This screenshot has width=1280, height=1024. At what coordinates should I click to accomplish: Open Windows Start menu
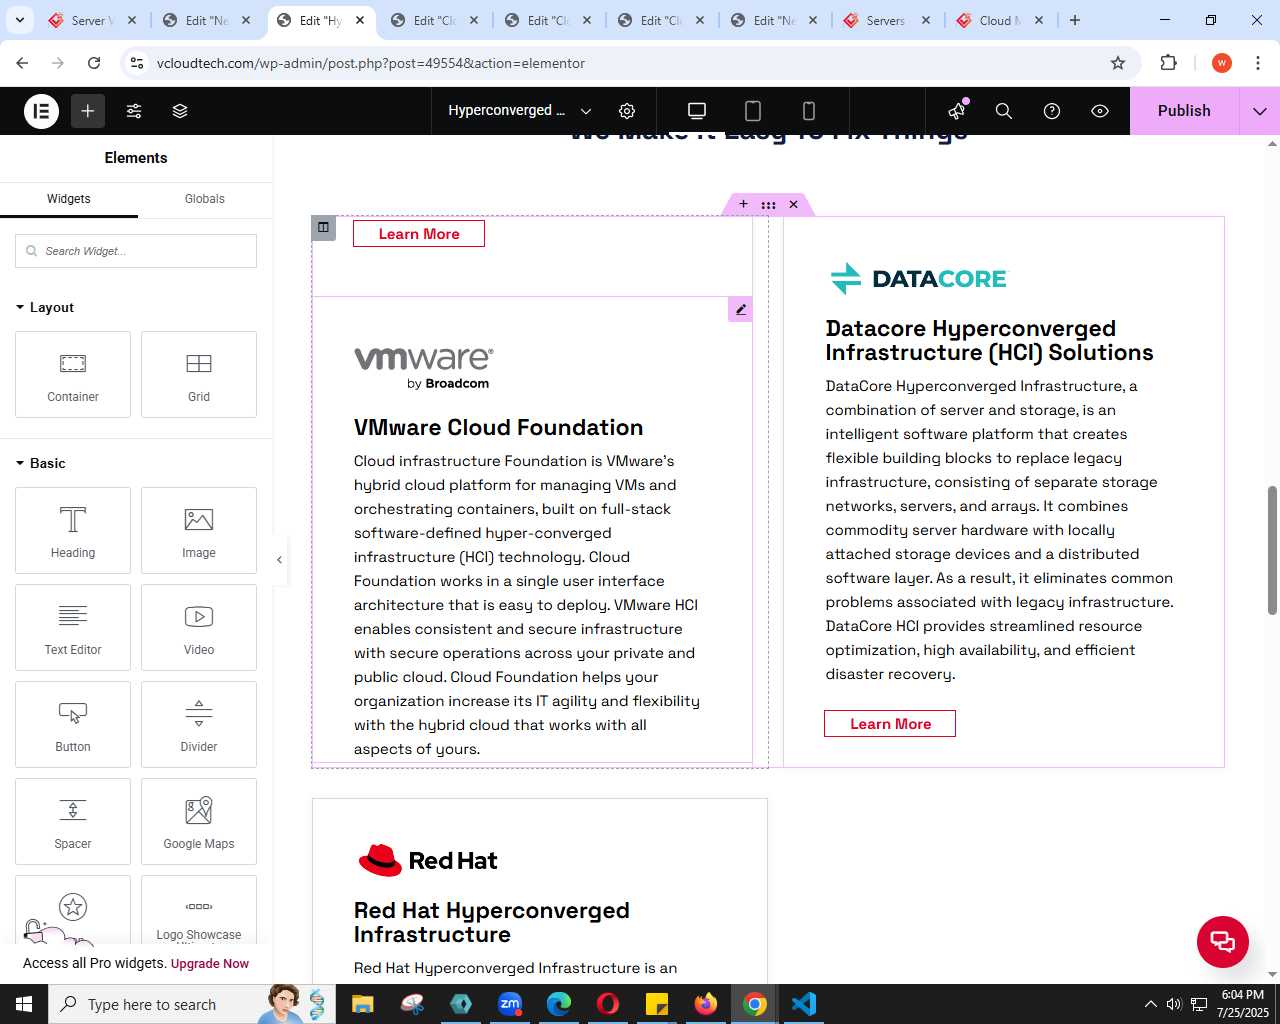click(24, 1004)
